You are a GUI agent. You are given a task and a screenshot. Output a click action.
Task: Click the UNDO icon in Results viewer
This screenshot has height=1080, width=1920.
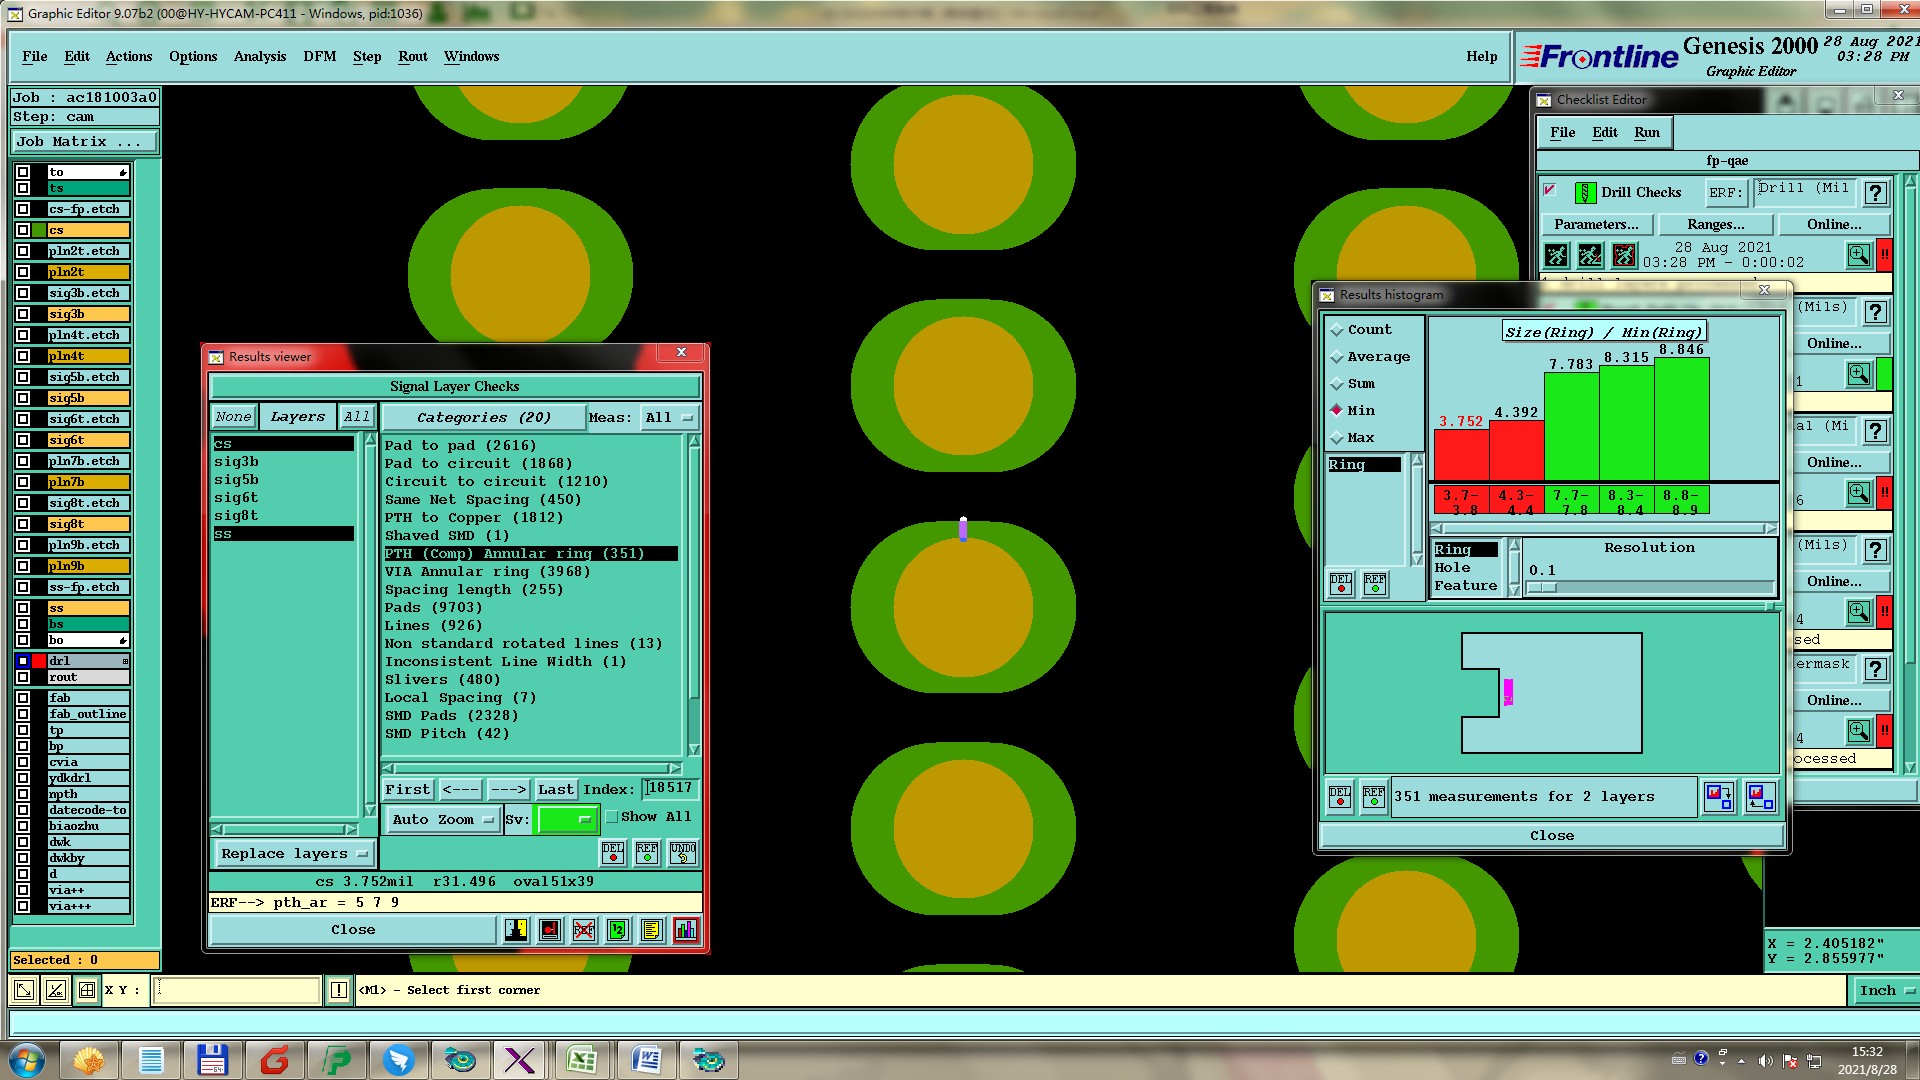[x=683, y=853]
